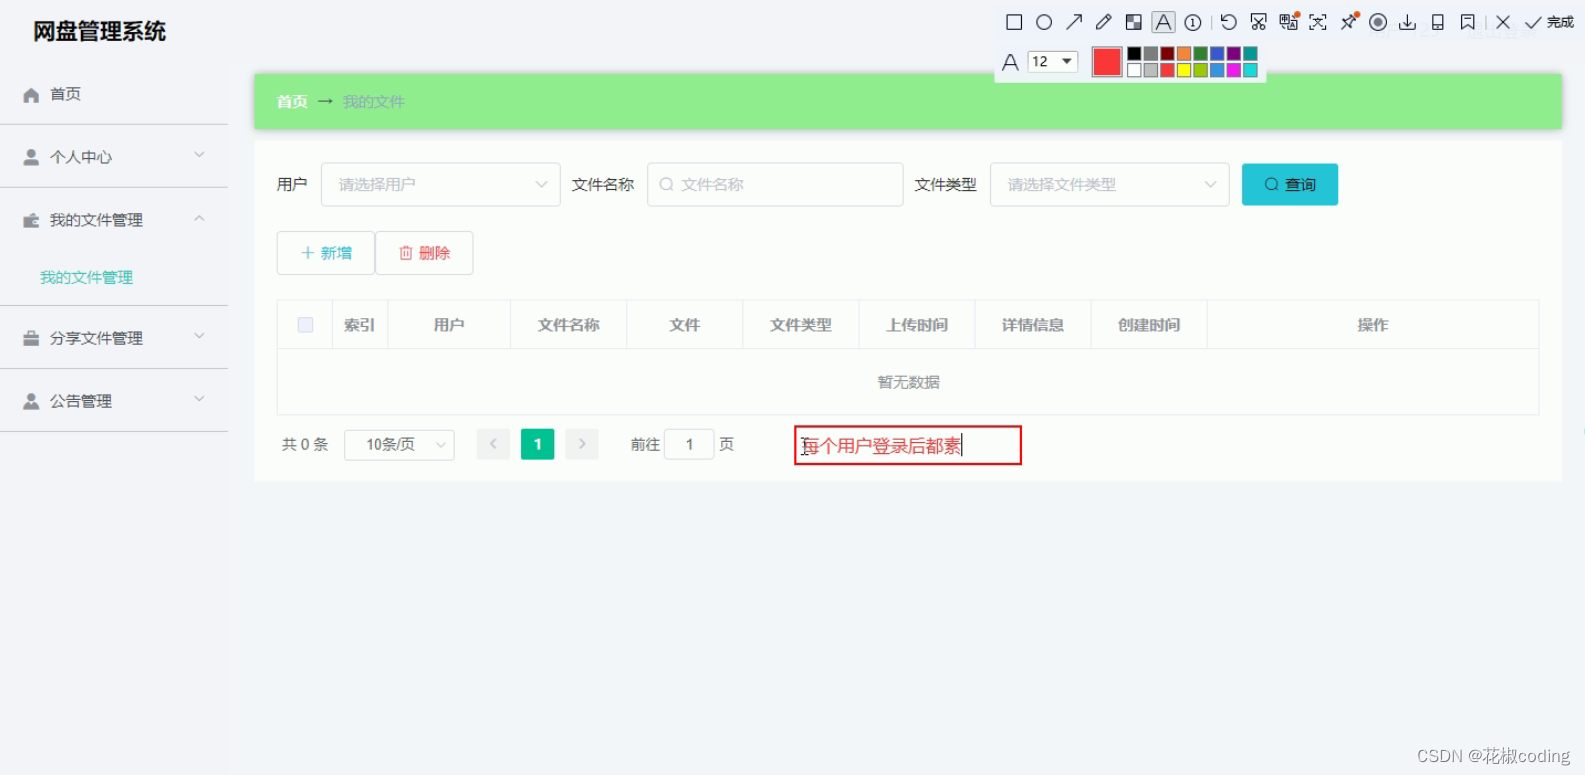The image size is (1585, 775).
Task: Pick the magenta color swatch
Action: (1234, 70)
